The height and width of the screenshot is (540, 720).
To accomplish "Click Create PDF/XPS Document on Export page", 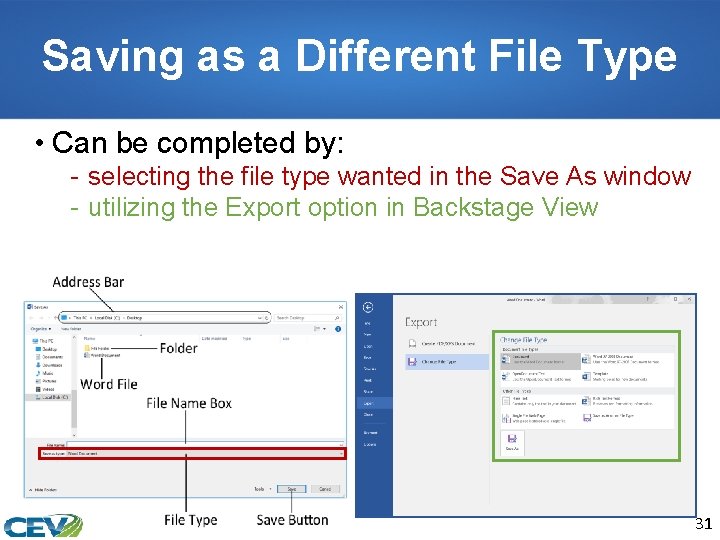I will click(x=447, y=343).
